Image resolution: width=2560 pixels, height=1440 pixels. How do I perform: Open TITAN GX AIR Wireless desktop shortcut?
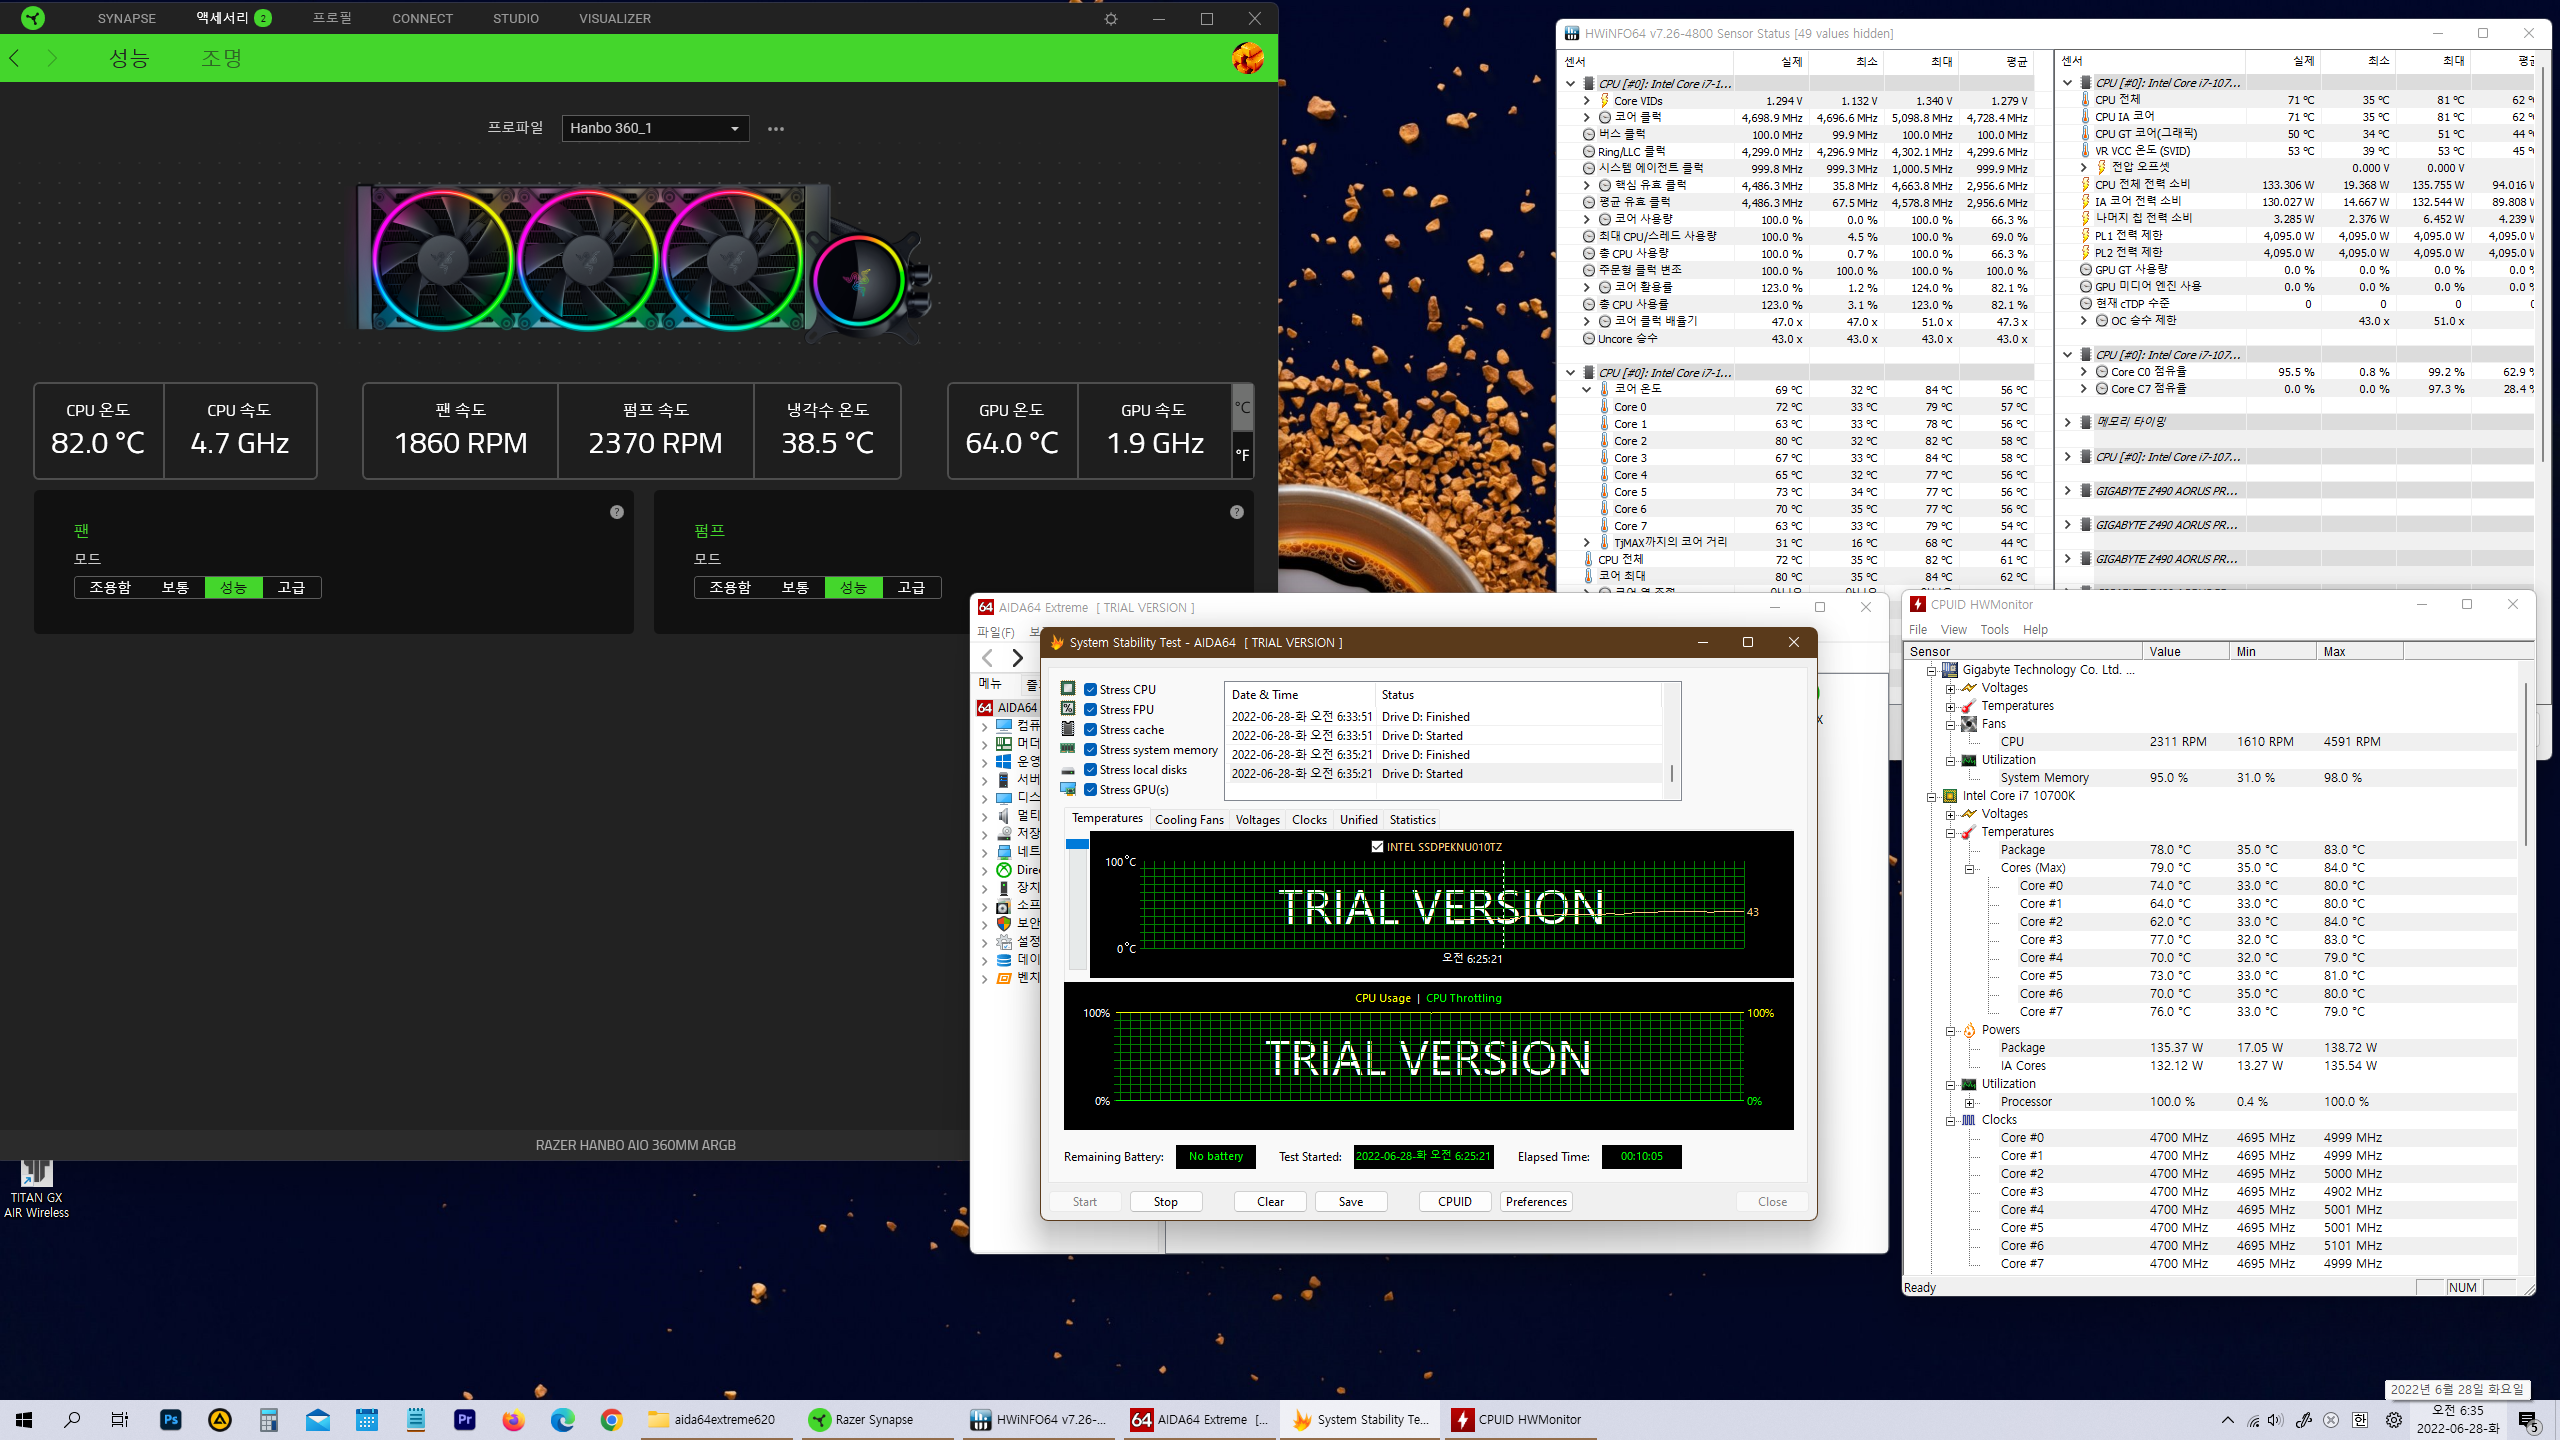(x=36, y=1189)
